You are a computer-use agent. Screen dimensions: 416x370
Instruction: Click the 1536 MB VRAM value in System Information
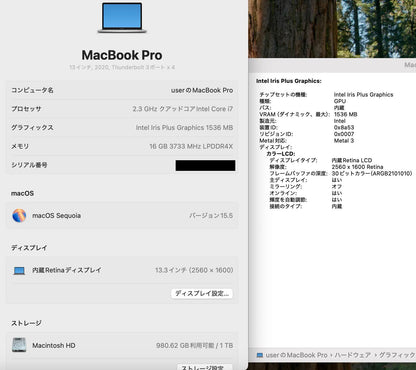345,114
